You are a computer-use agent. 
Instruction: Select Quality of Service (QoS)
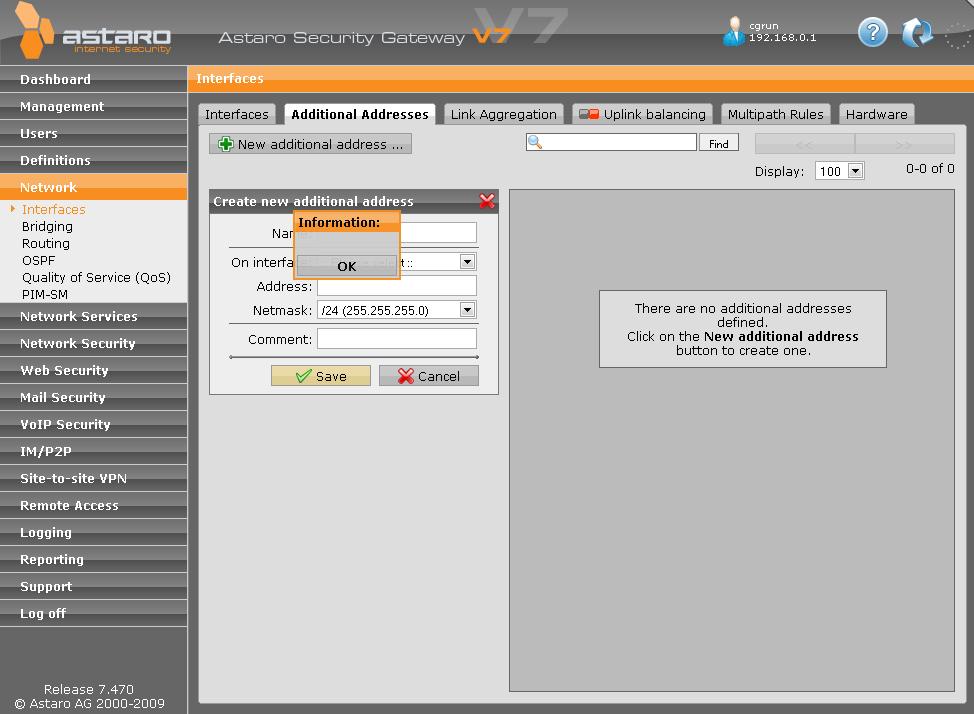pyautogui.click(x=96, y=277)
